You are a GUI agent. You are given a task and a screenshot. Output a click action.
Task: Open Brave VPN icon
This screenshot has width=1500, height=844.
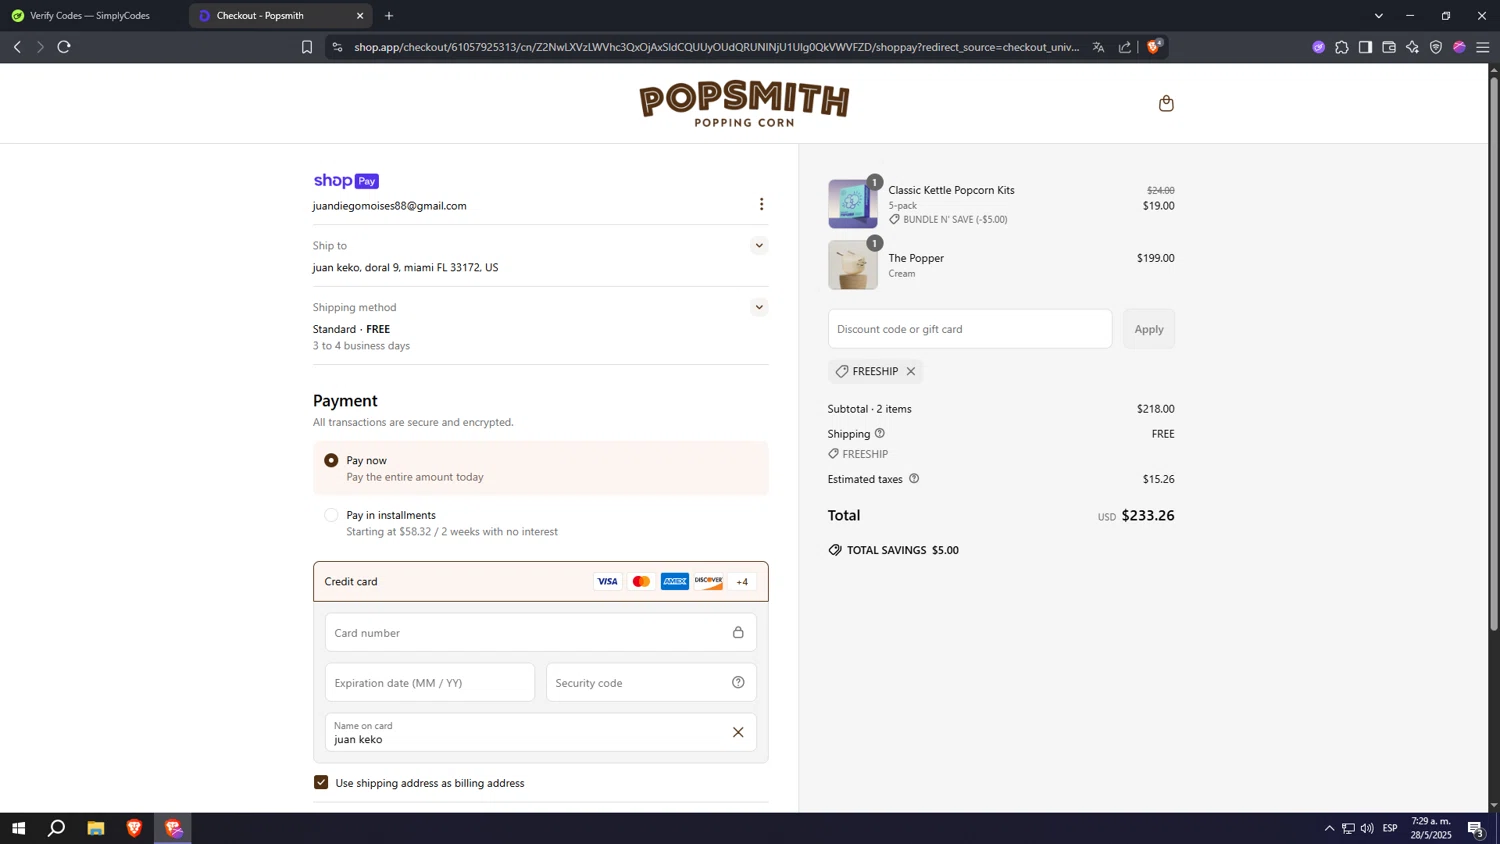[x=1436, y=47]
